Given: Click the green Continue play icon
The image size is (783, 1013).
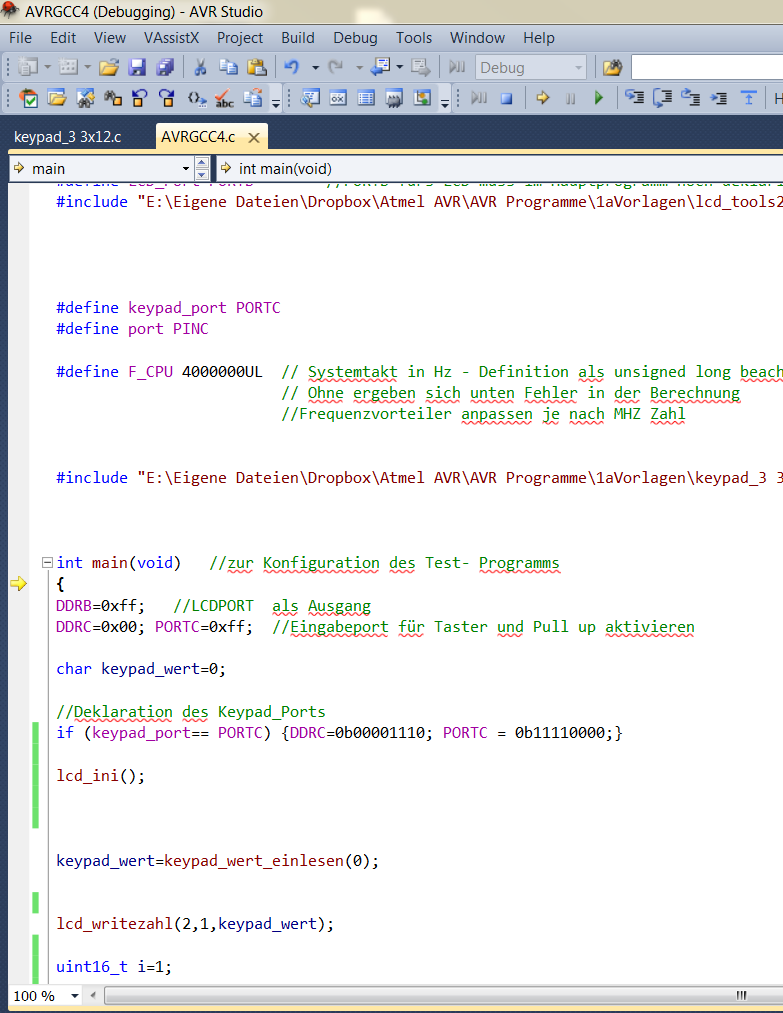Looking at the screenshot, I should pyautogui.click(x=599, y=99).
